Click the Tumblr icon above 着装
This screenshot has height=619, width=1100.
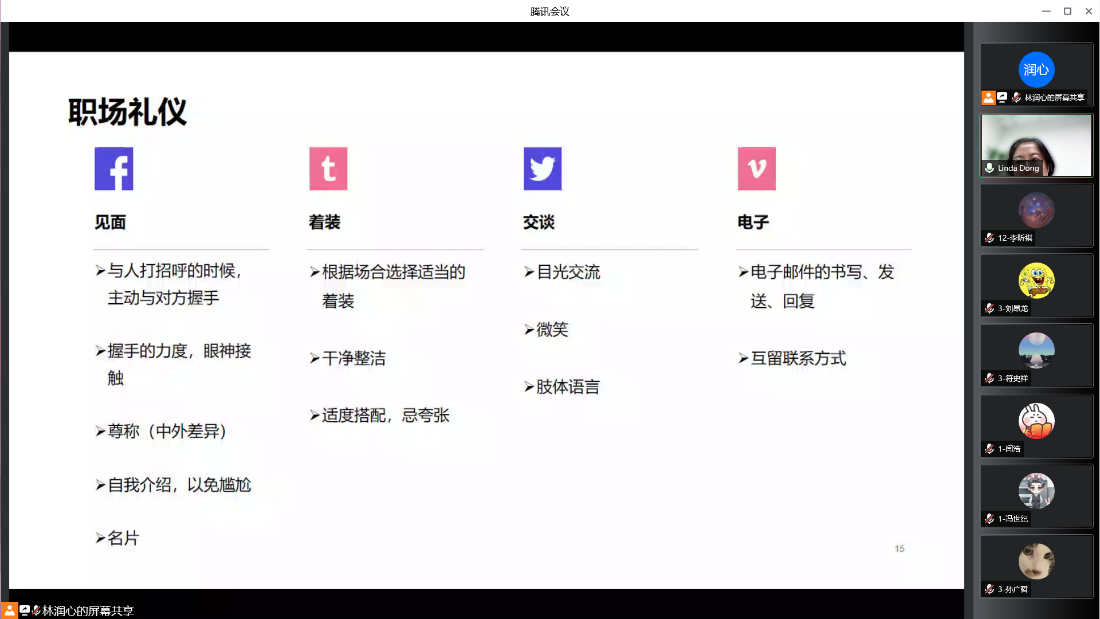[328, 168]
